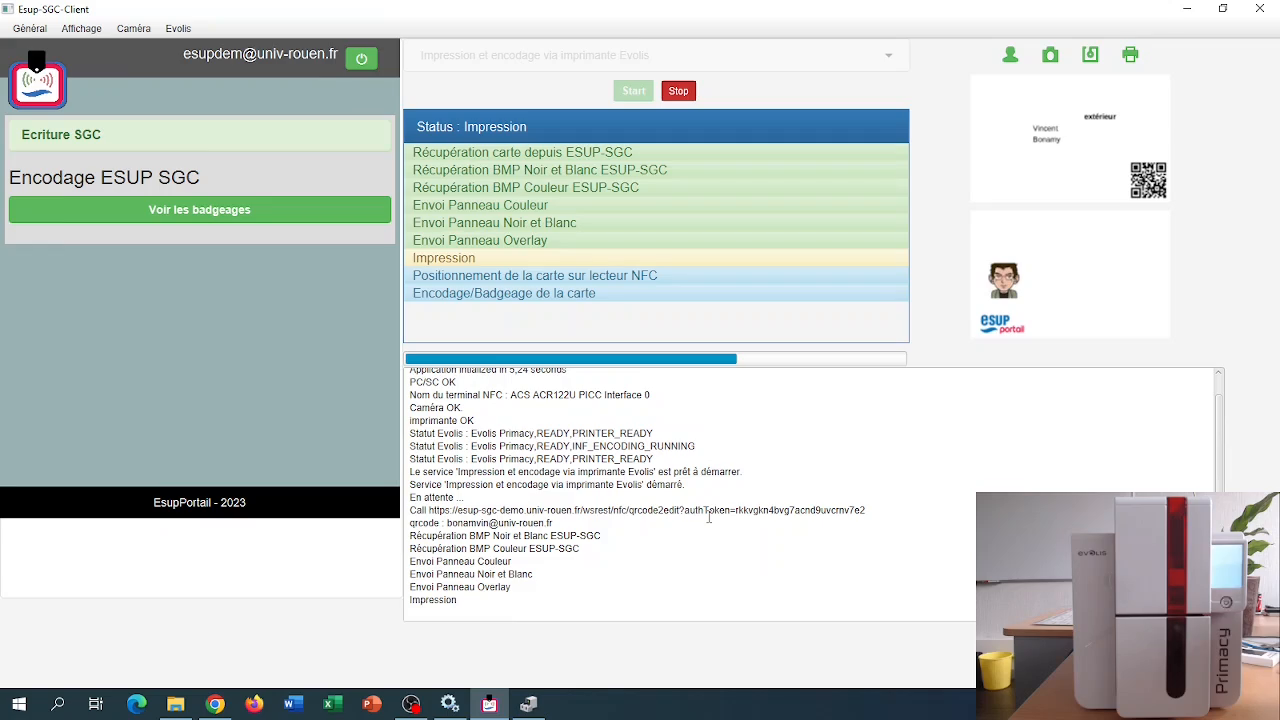Click the green user profile icon
Viewport: 1280px width, 720px height.
pyautogui.click(x=1010, y=55)
